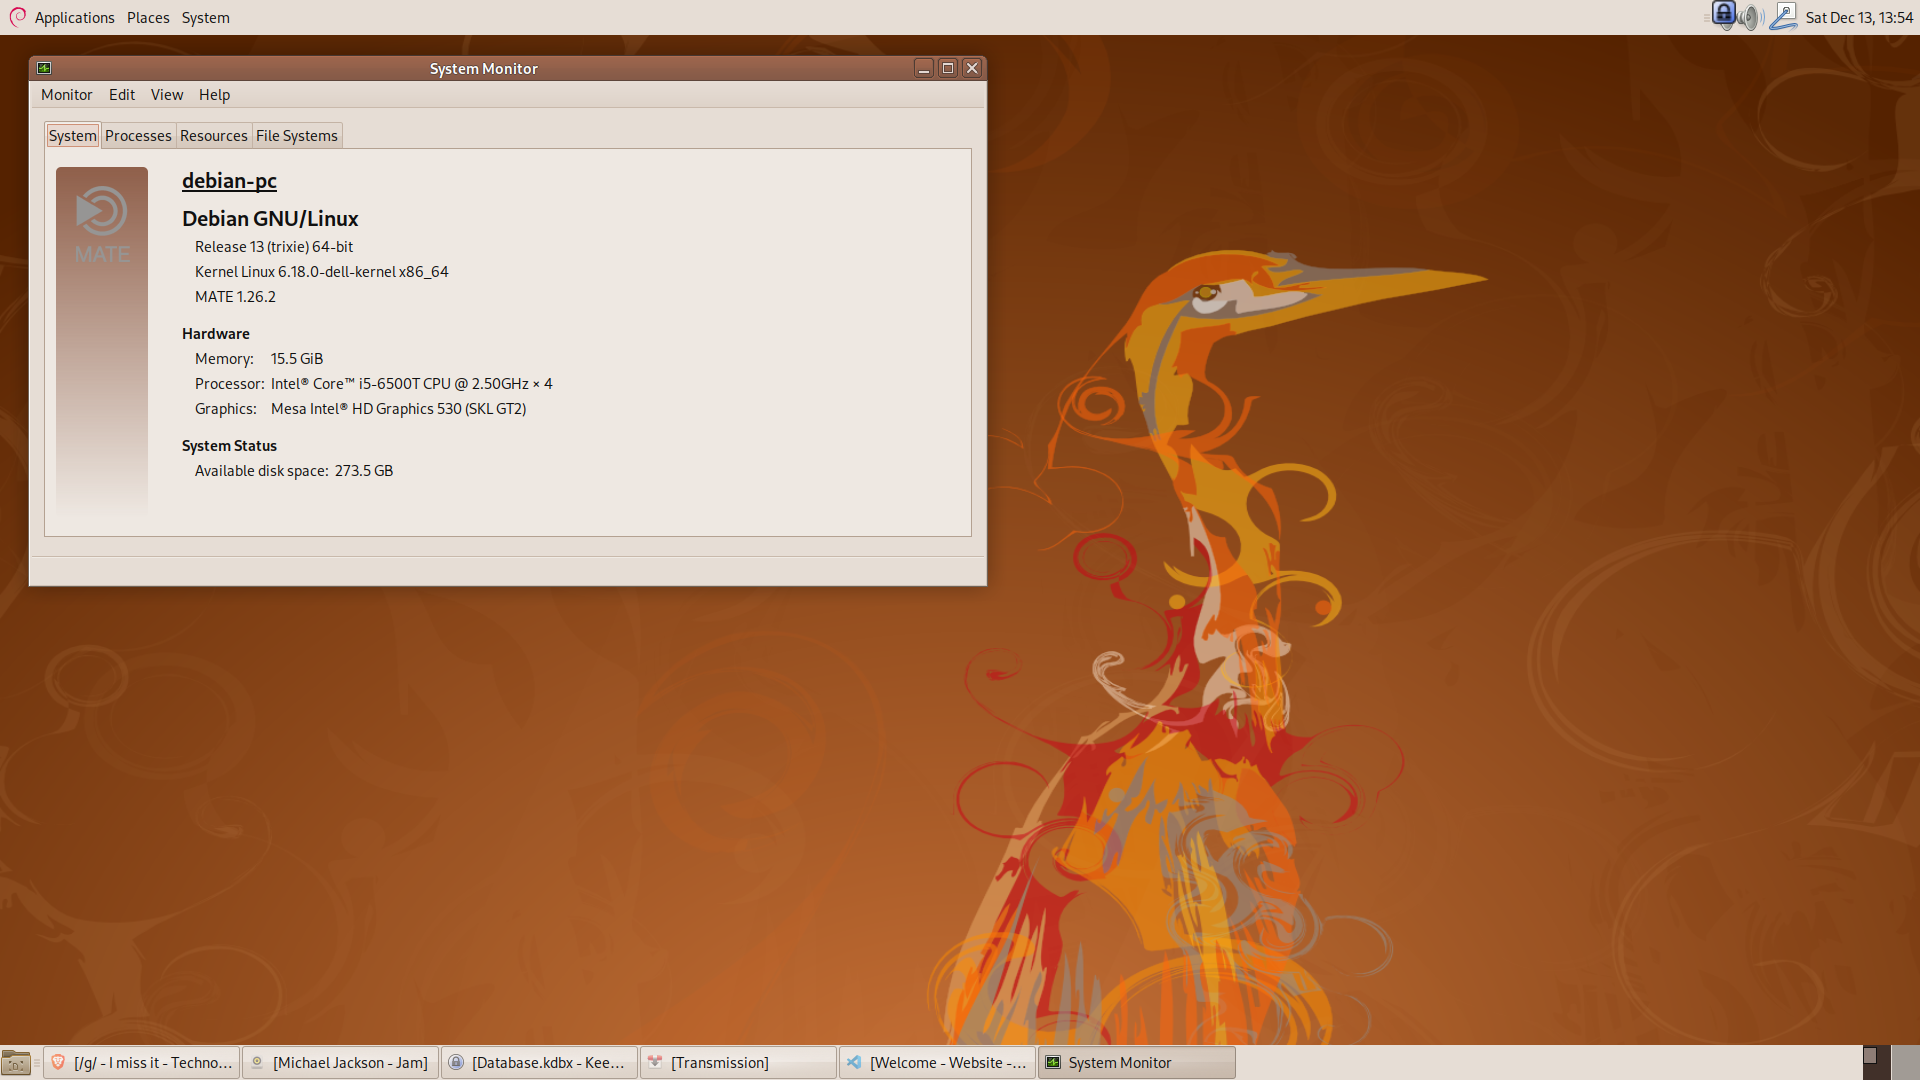Click the MATE logo in the System tab

[102, 226]
